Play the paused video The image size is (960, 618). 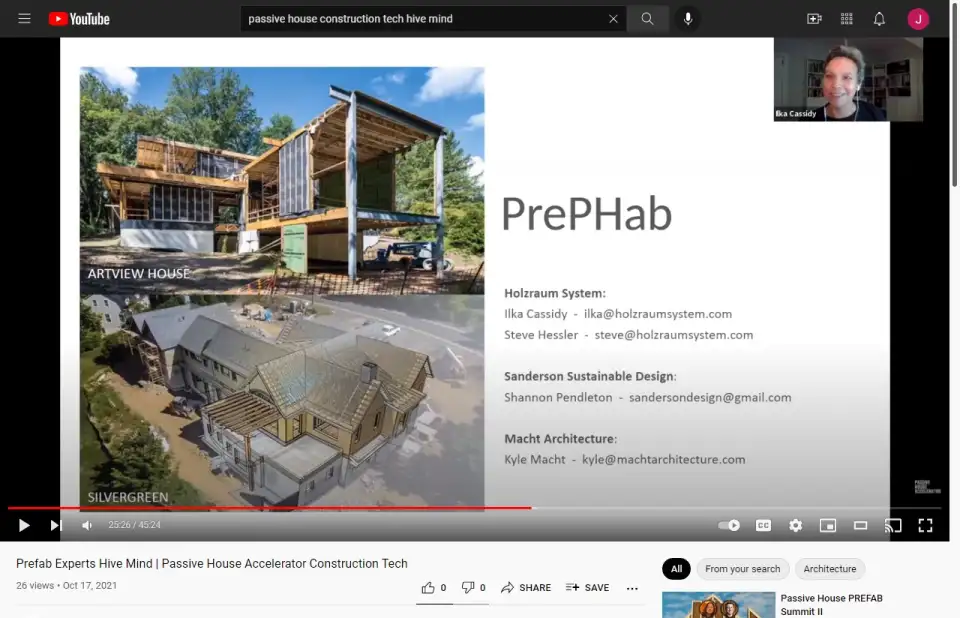coord(24,525)
